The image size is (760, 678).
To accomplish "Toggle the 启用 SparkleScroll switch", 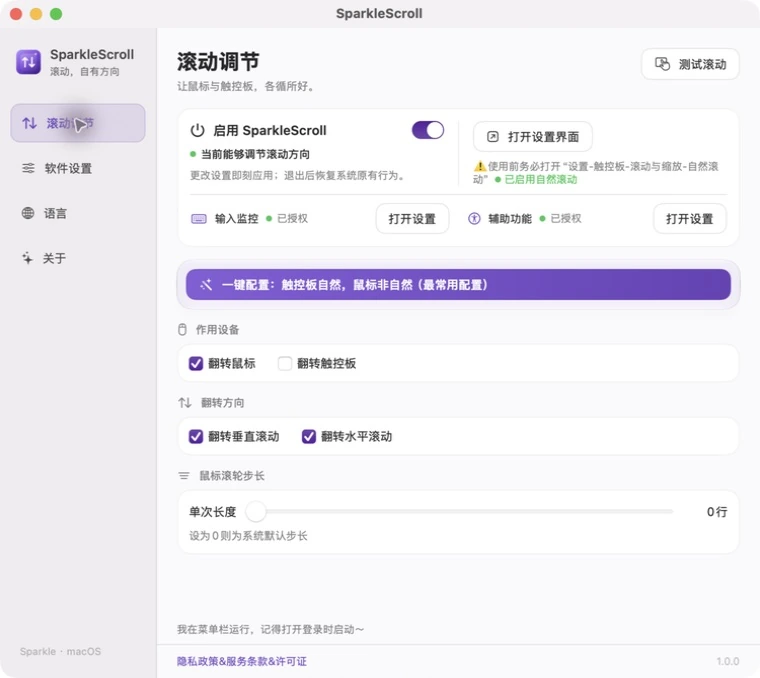I will [428, 130].
